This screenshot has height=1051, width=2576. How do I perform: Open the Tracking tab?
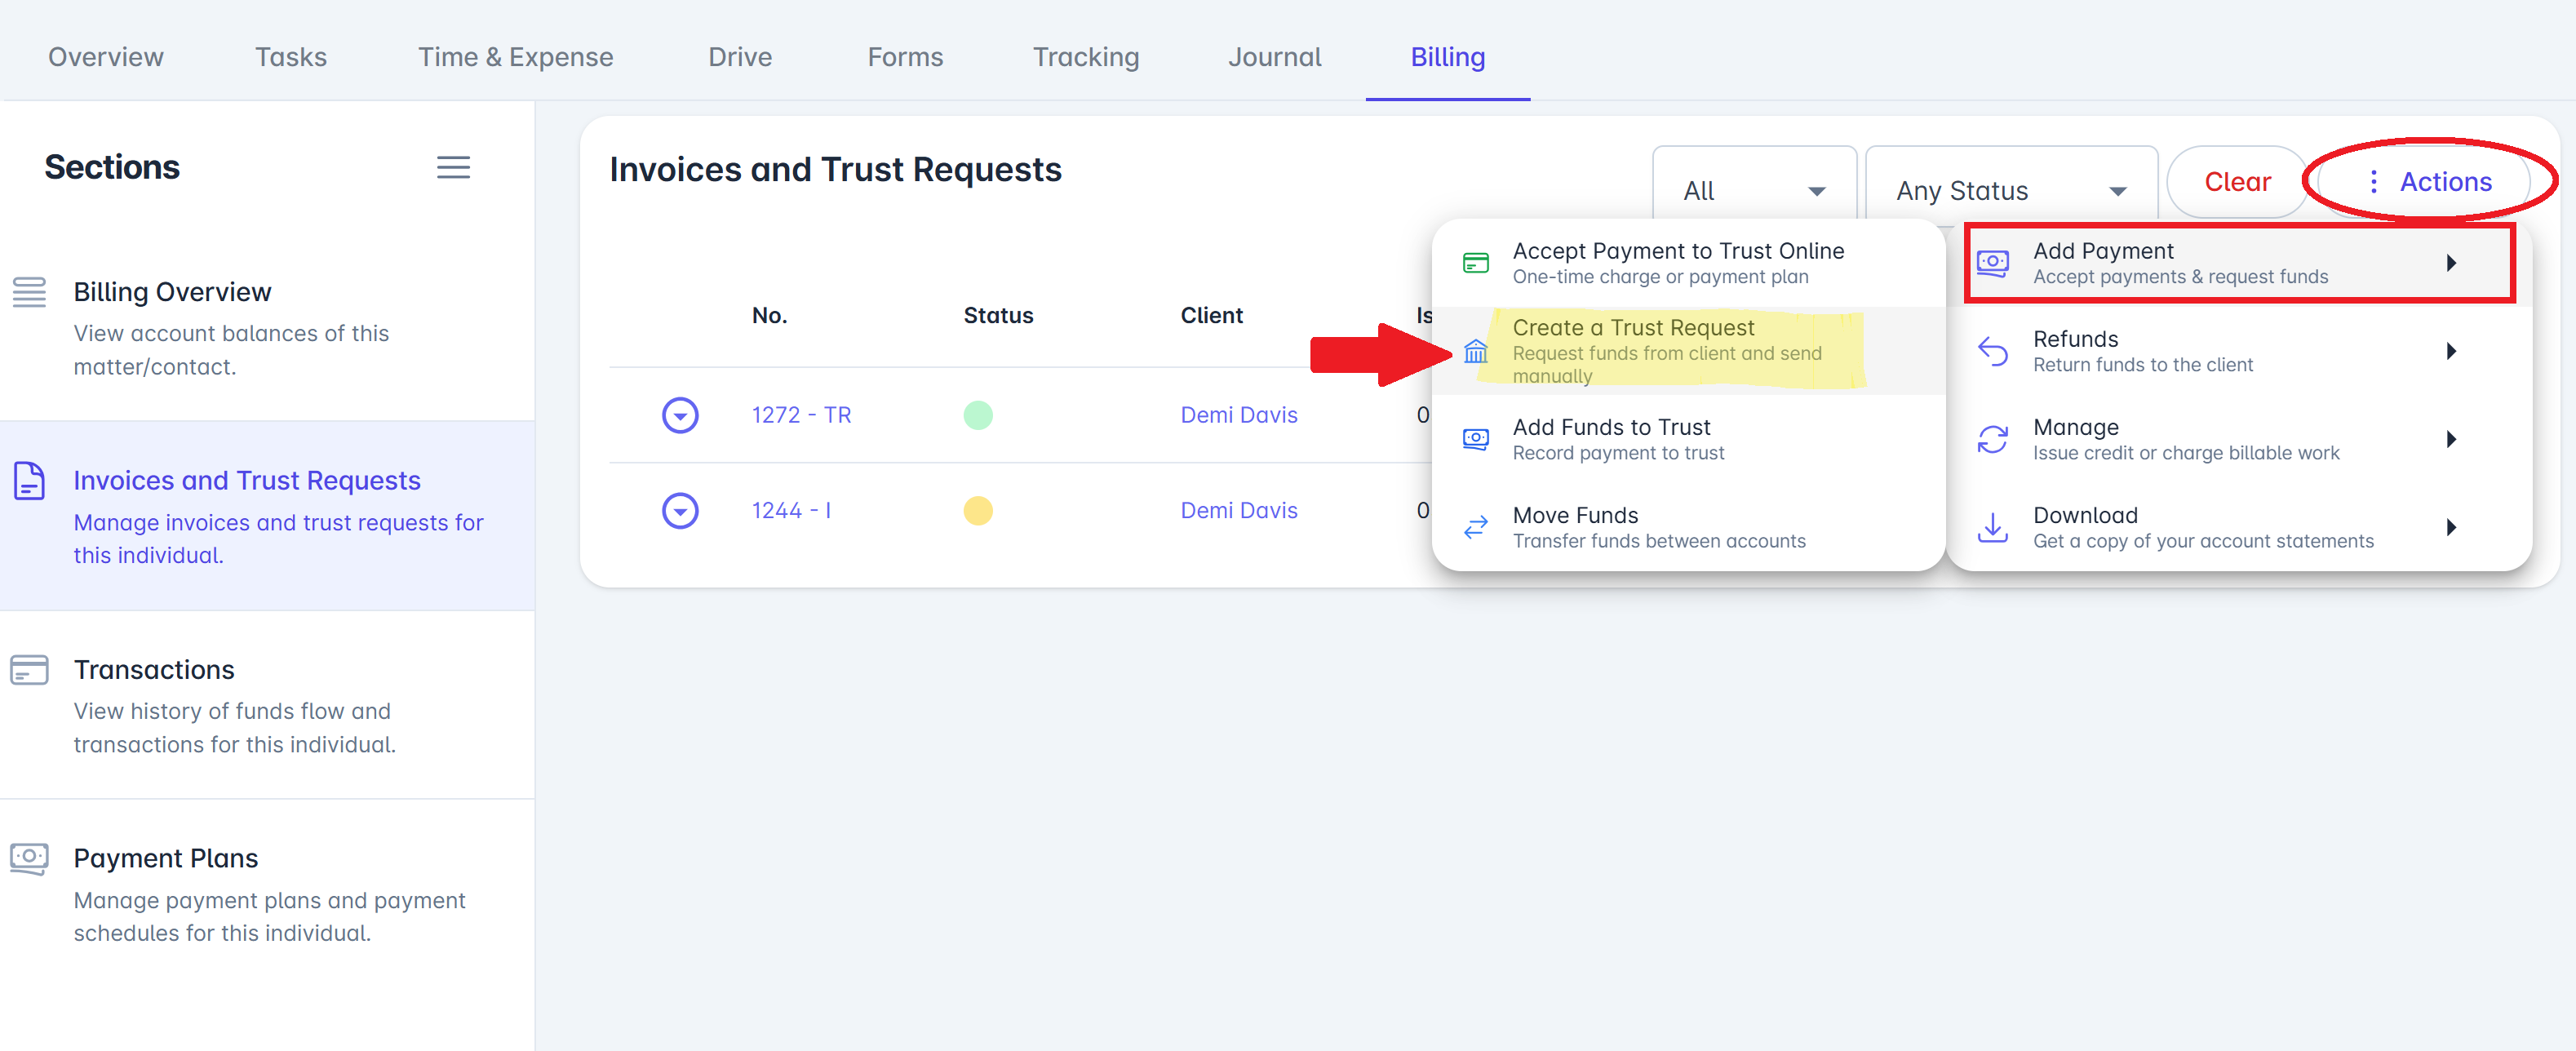point(1085,57)
